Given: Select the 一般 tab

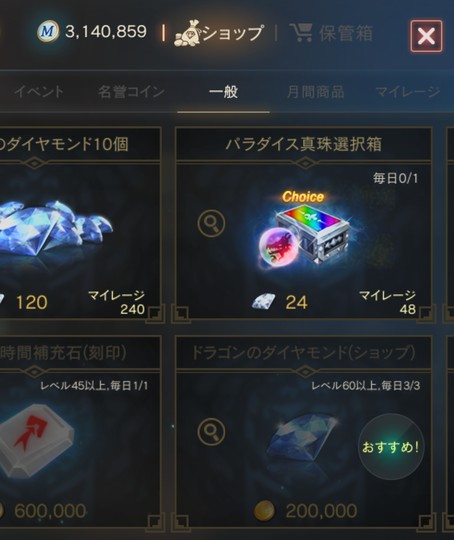Looking at the screenshot, I should coord(224,92).
